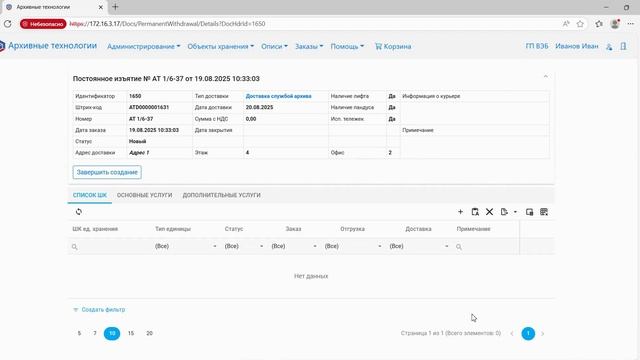Click the ШК ед. хранения filter input
Screen dimensions: 640x360
[x=109, y=247]
